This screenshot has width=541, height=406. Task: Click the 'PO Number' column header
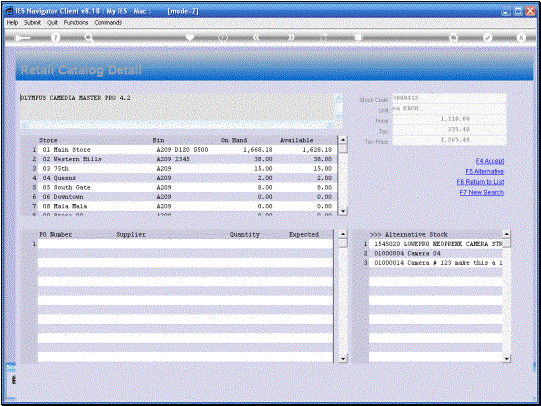[x=56, y=235]
